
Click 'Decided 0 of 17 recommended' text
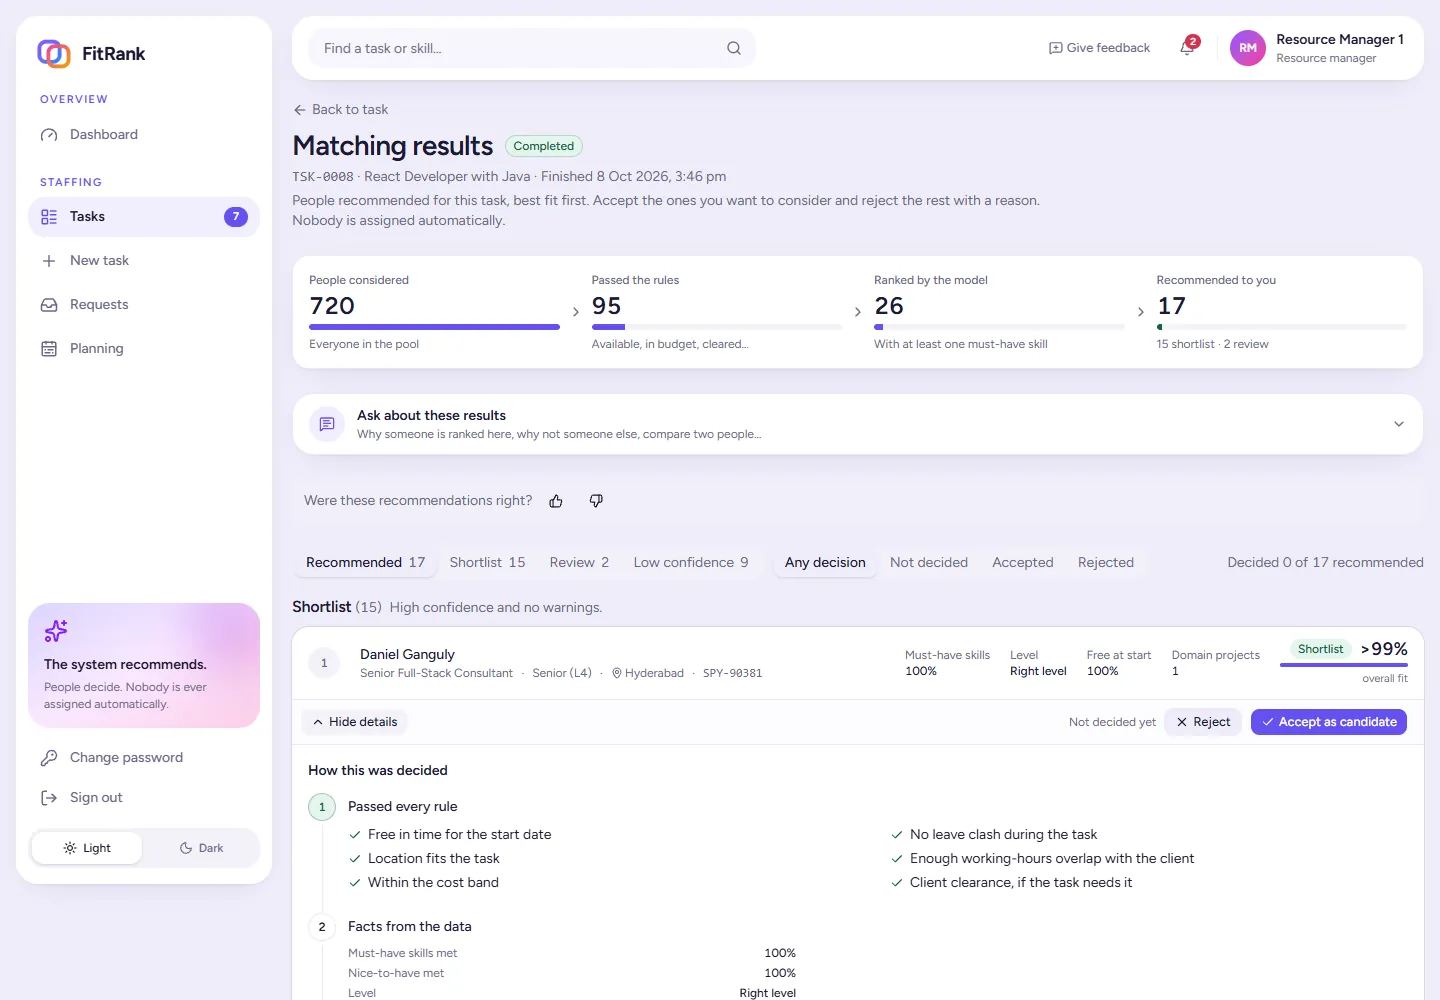pos(1325,563)
